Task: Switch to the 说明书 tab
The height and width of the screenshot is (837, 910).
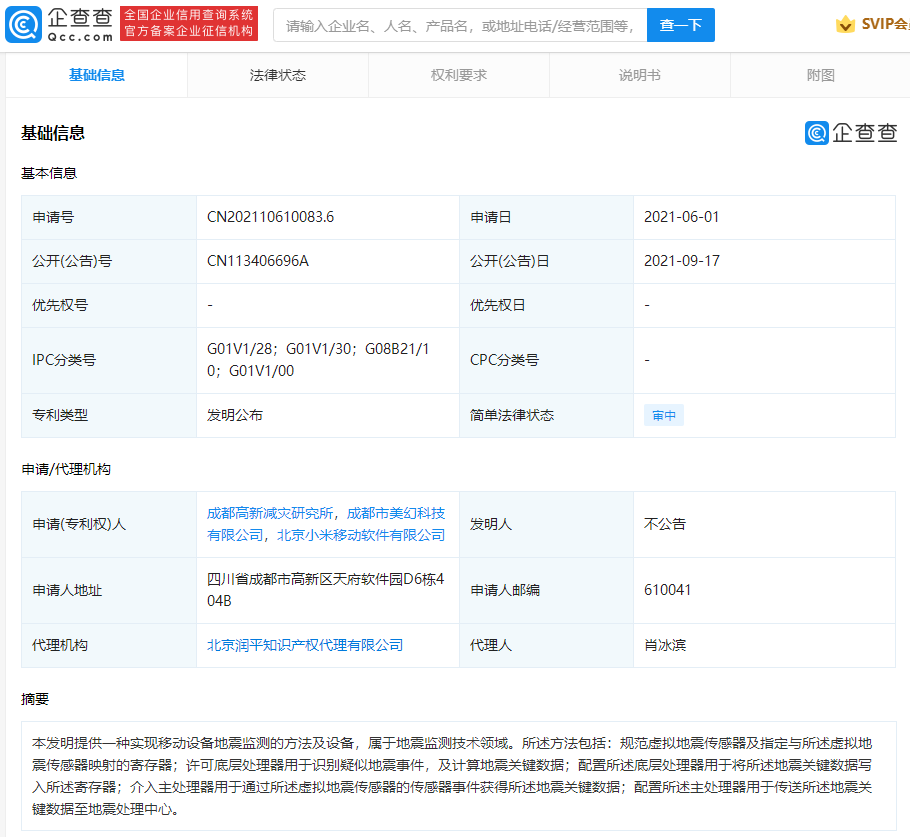Action: click(x=640, y=74)
